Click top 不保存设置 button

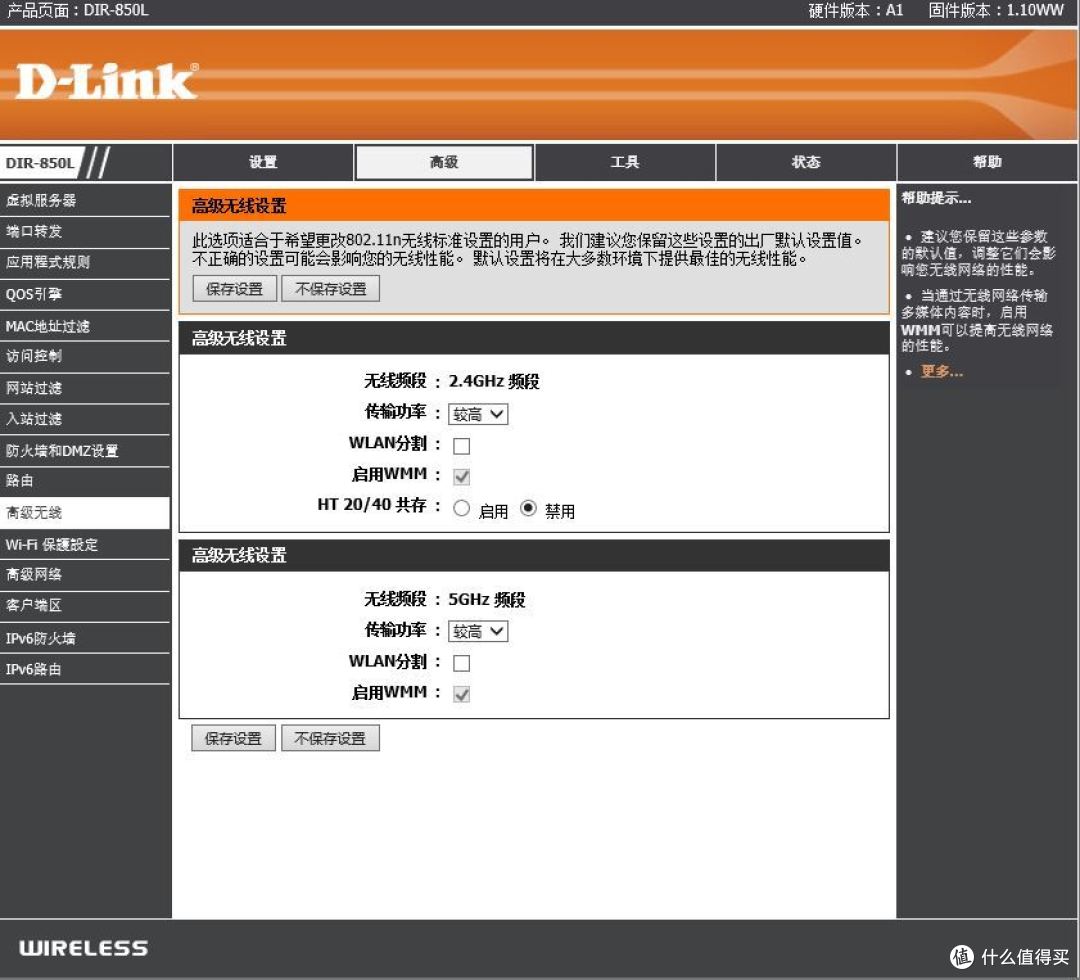331,289
